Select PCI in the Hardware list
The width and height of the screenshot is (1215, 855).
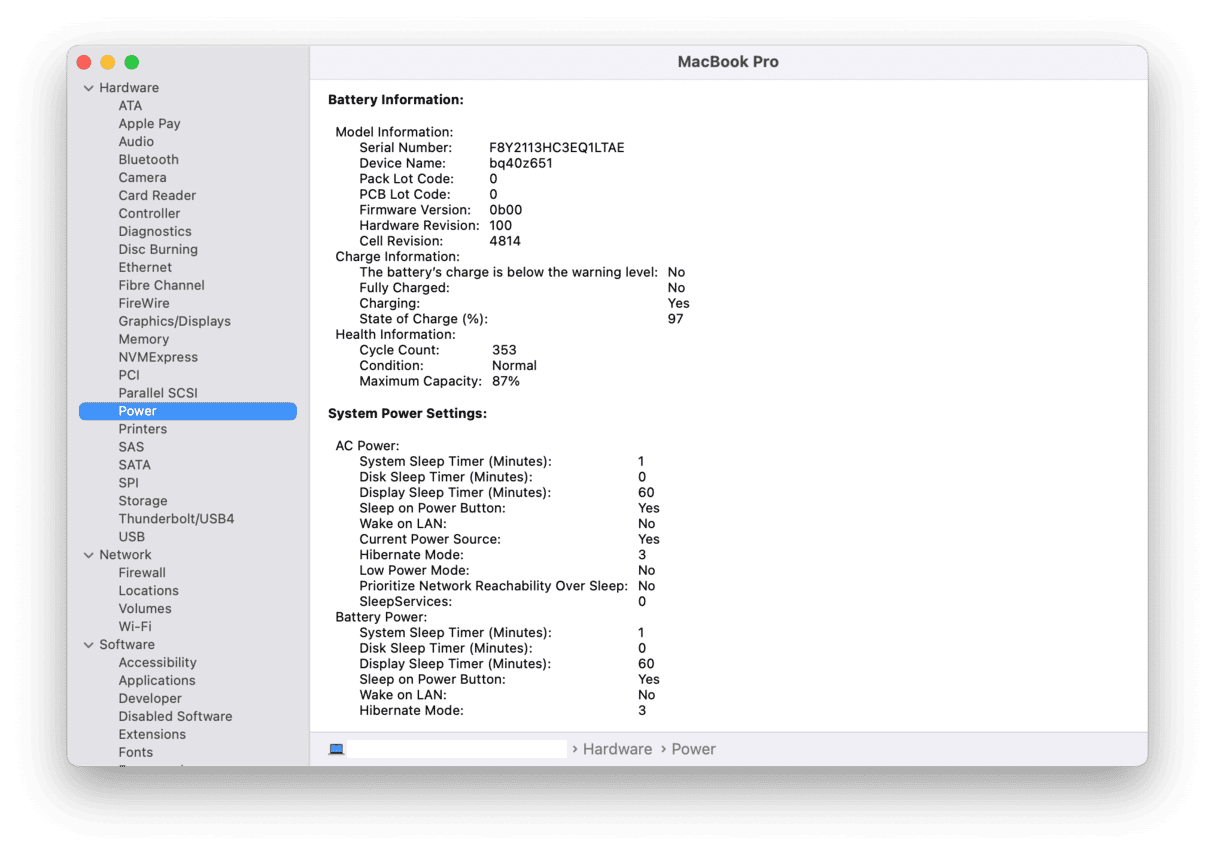tap(129, 376)
